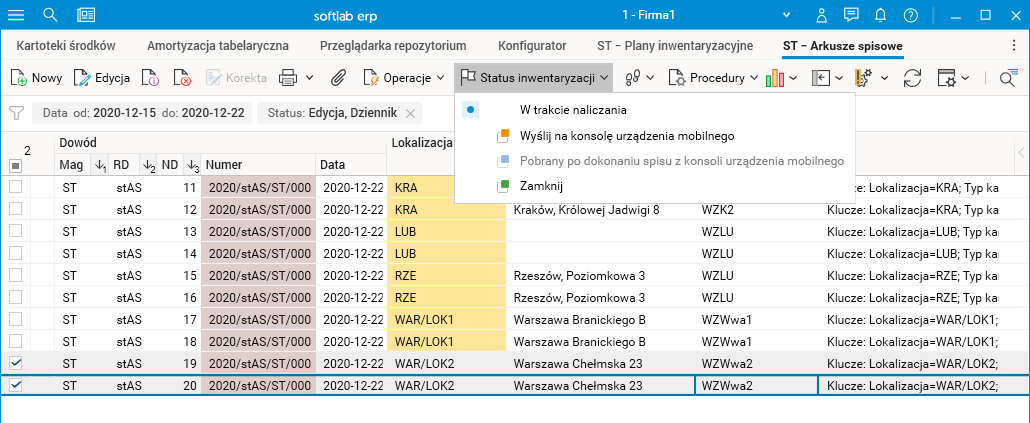Click the printer icon
The width and height of the screenshot is (1030, 423).
point(288,78)
